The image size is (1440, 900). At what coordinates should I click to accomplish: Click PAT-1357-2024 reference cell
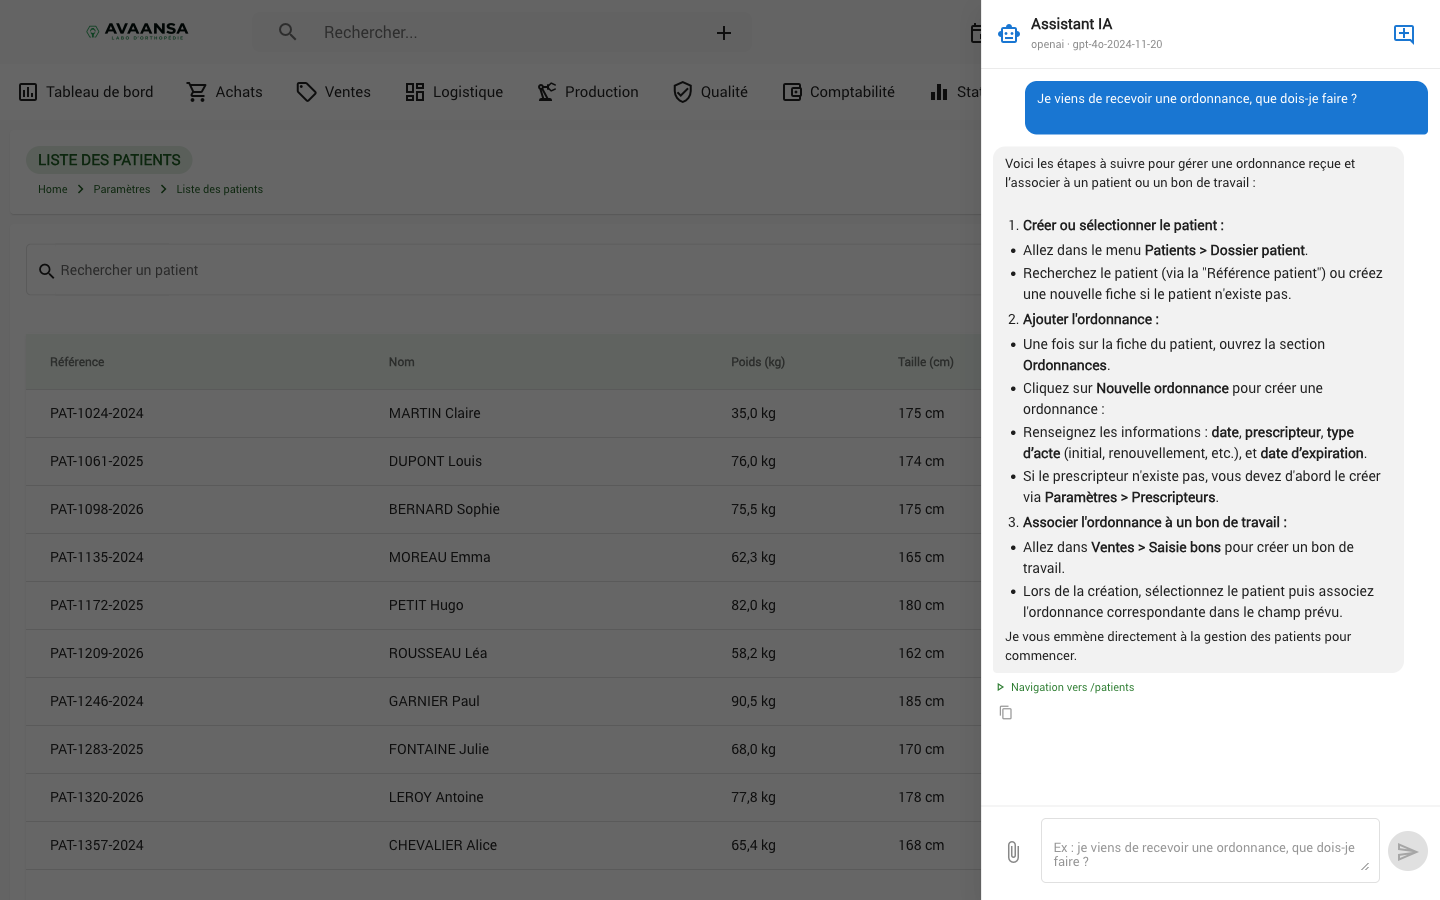(97, 845)
